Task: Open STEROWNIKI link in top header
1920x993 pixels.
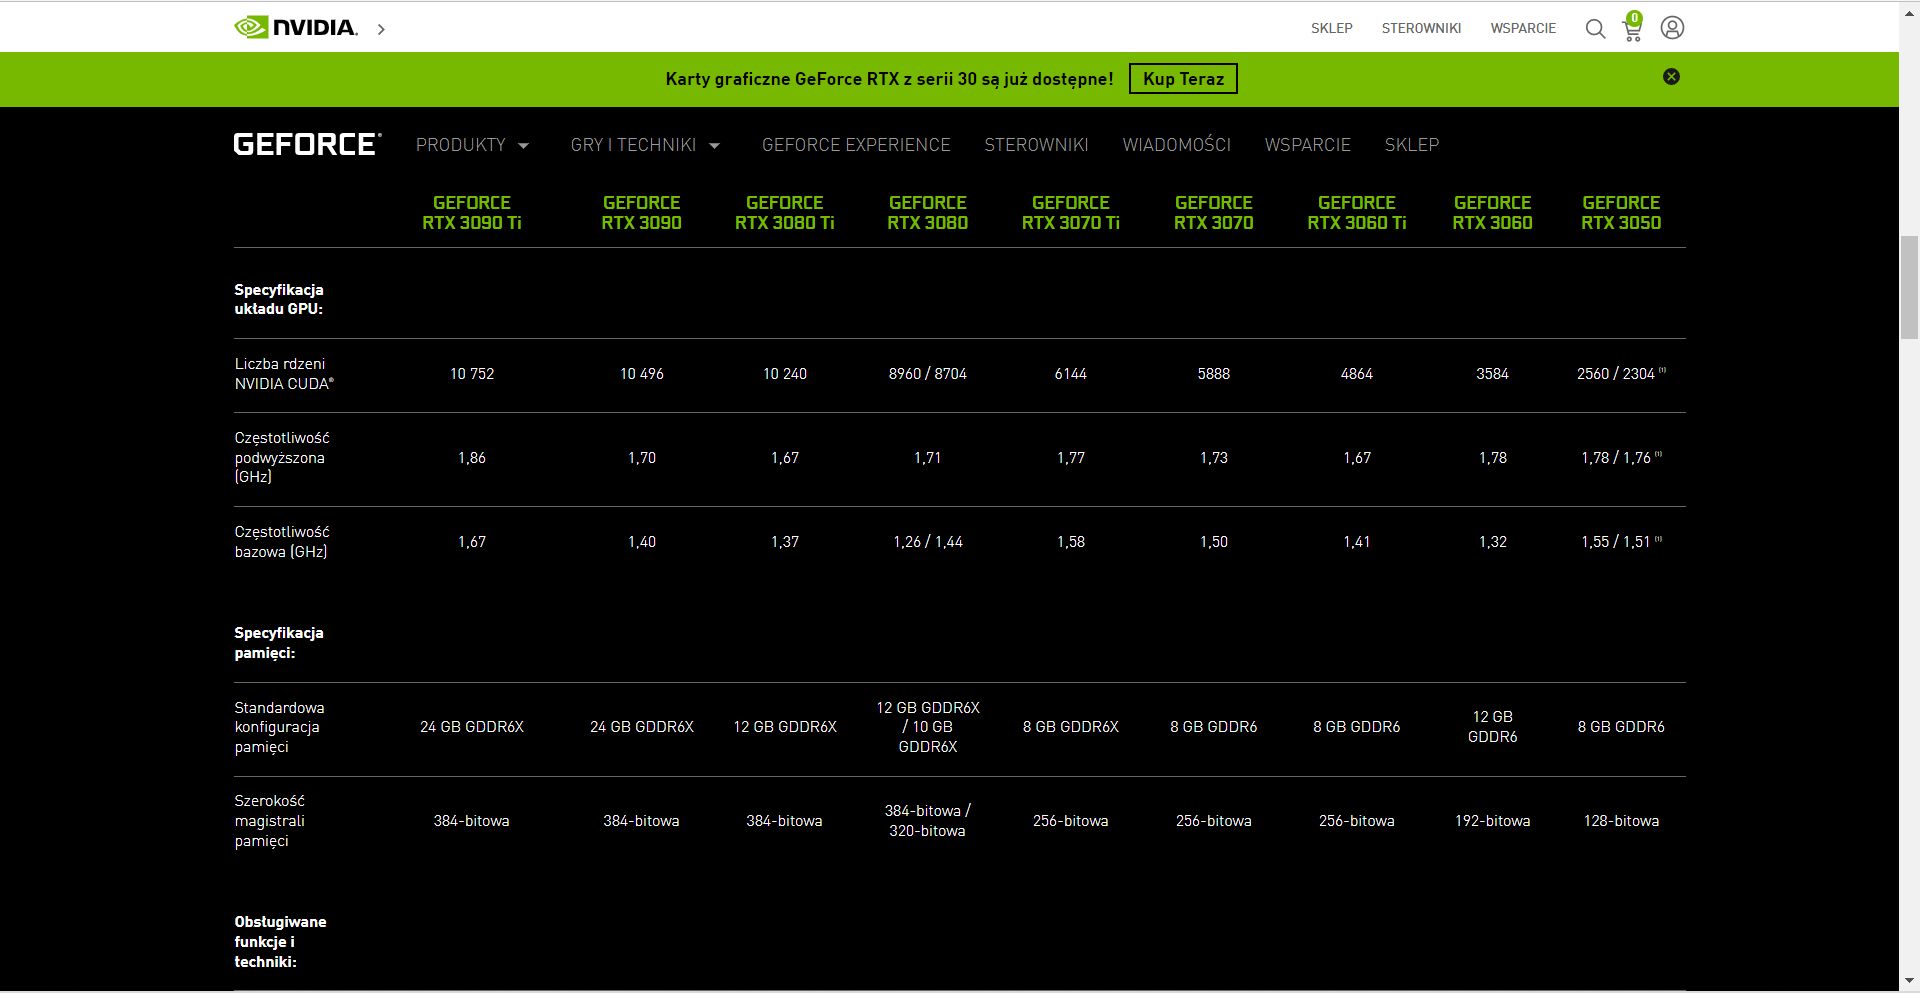Action: click(1421, 28)
